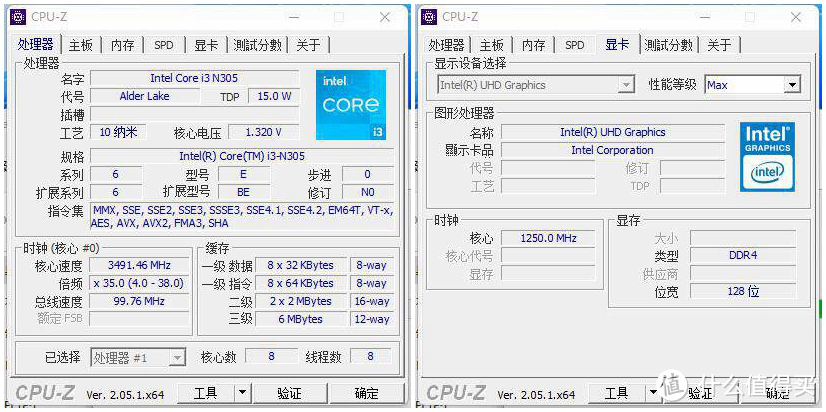The height and width of the screenshot is (412, 826).
Task: Open the 性能等级 Max dropdown
Action: (x=753, y=85)
